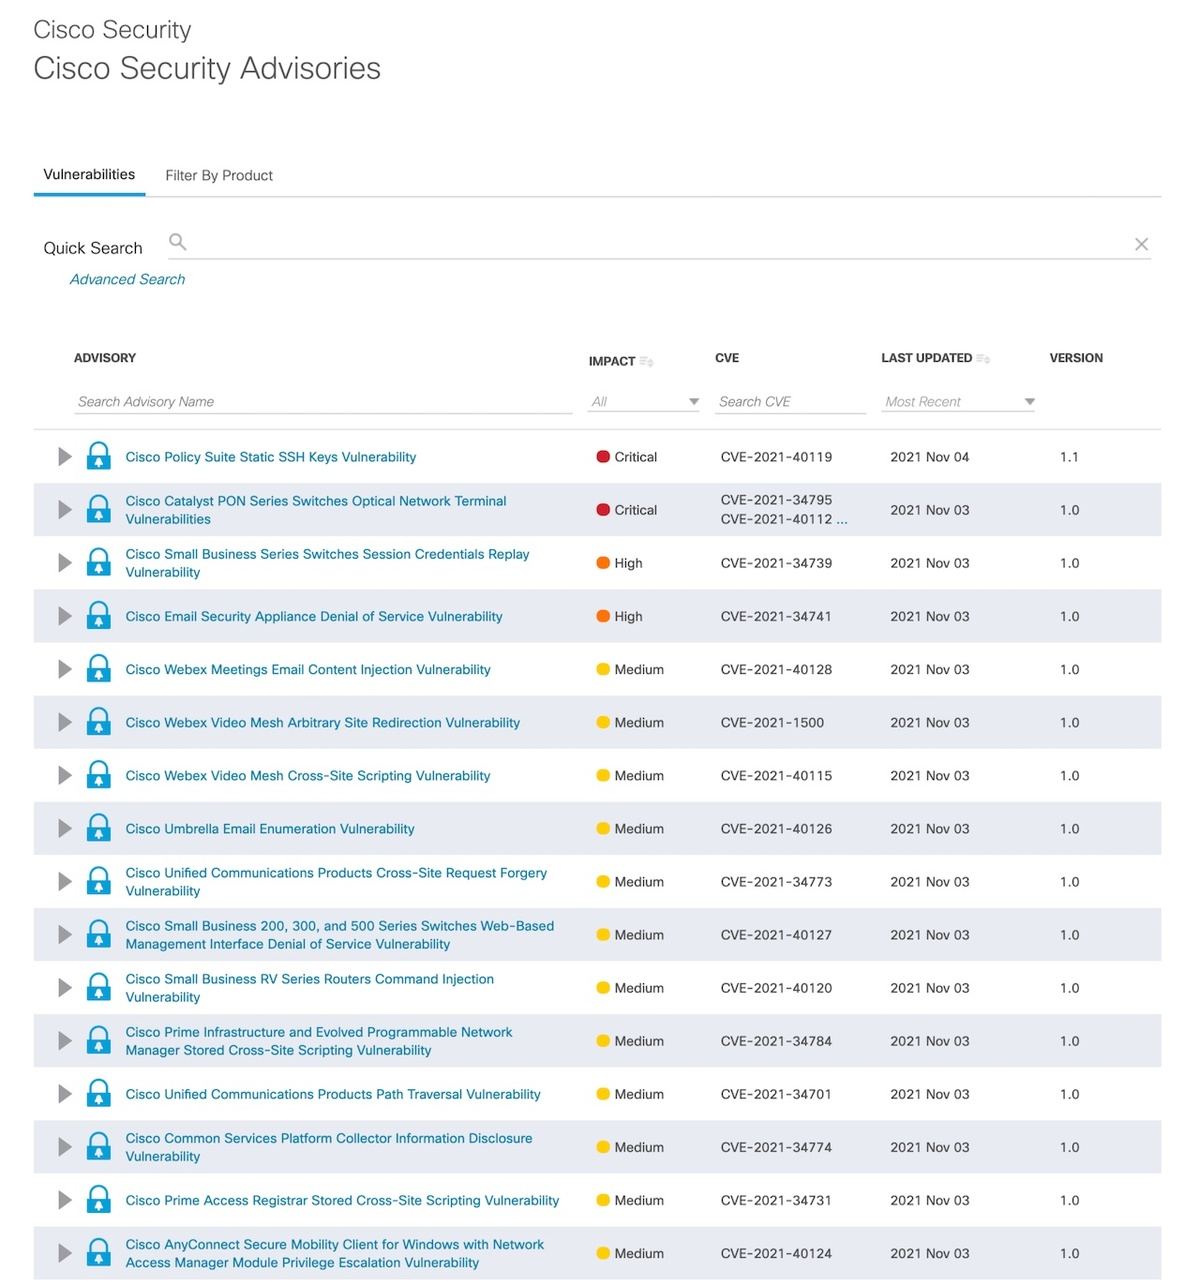This screenshot has width=1200, height=1286.
Task: Click the lock icon for Cisco Policy Suite advisory
Action: click(x=98, y=456)
